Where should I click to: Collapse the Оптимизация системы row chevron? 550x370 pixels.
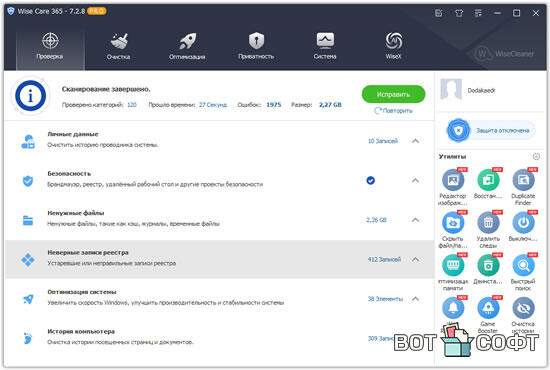[415, 299]
